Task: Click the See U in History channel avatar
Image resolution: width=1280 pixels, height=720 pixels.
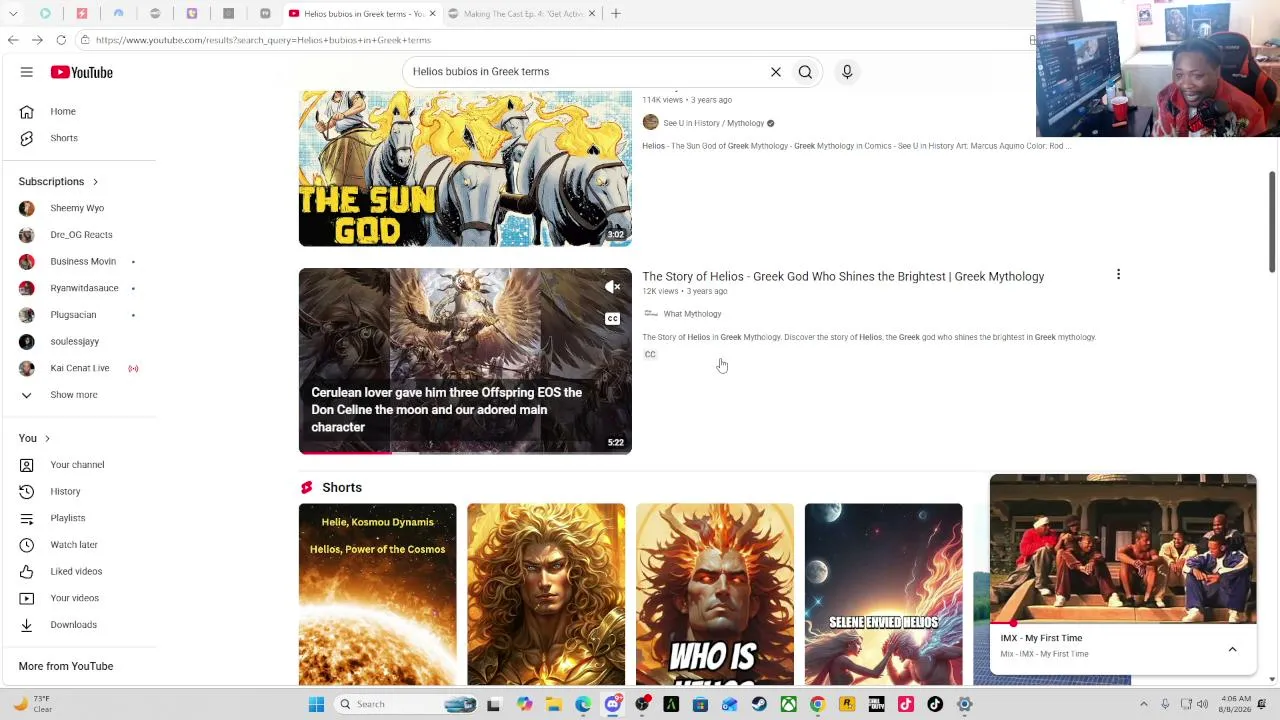Action: coord(651,123)
